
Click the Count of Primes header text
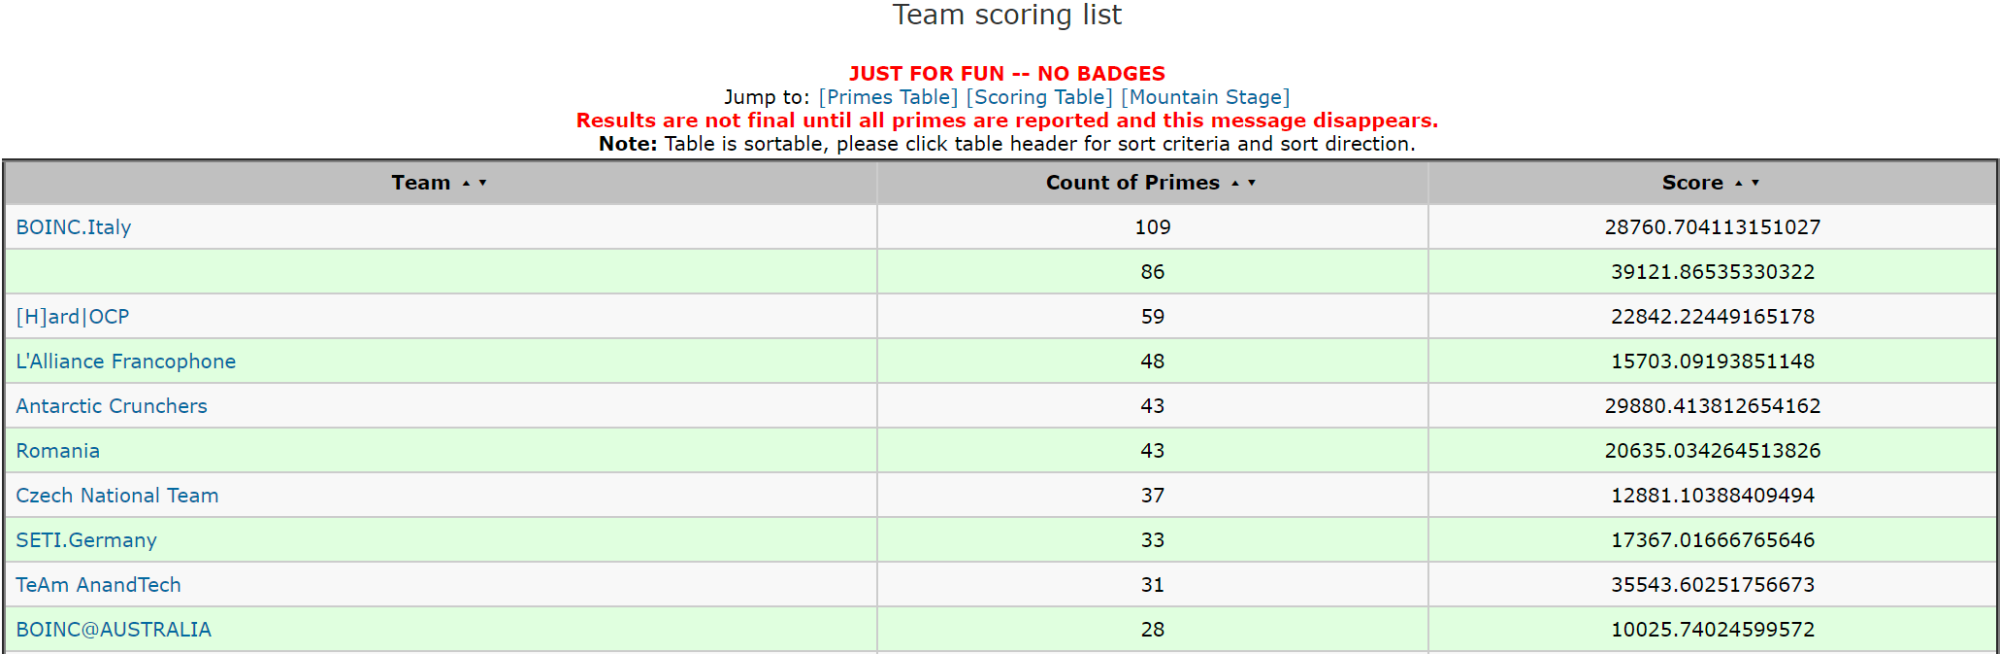[1132, 183]
